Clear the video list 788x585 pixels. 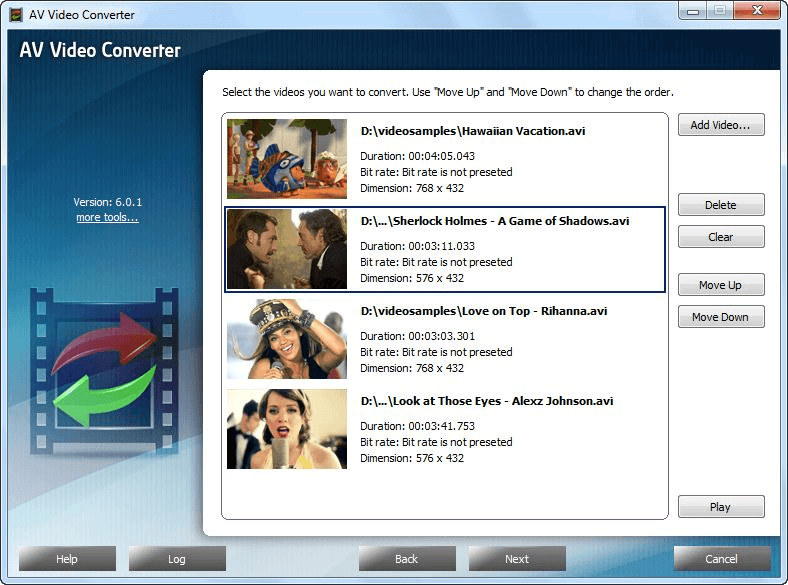(721, 237)
